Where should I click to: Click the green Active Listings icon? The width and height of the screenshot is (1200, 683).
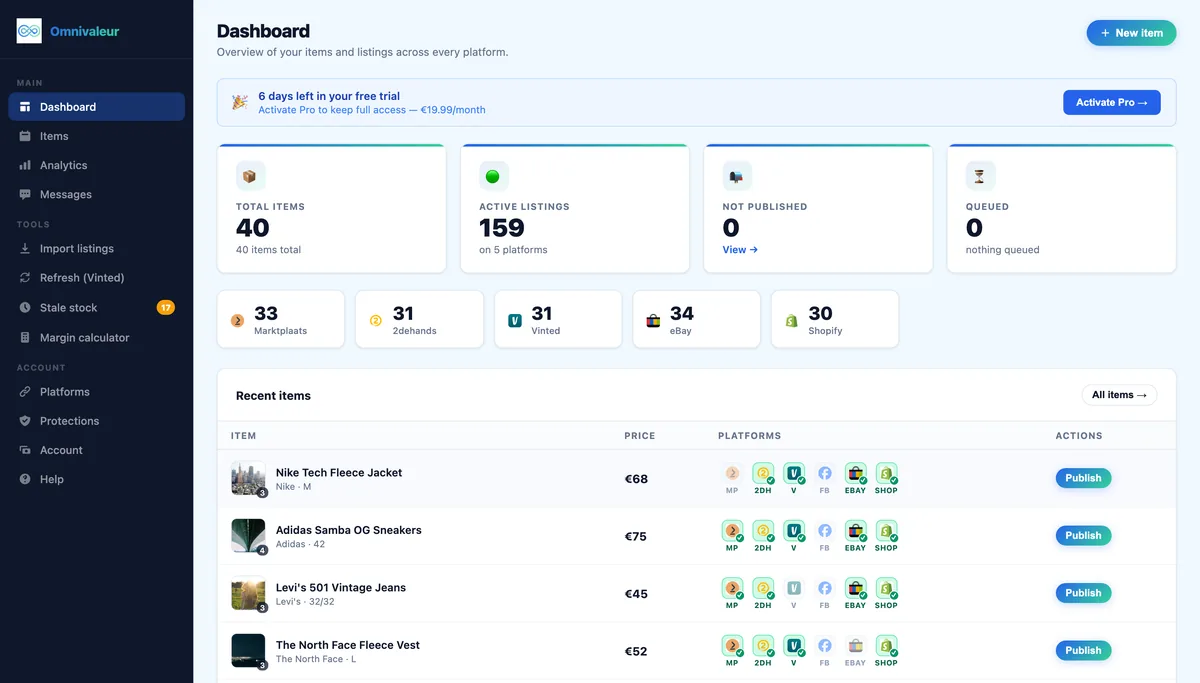click(493, 176)
